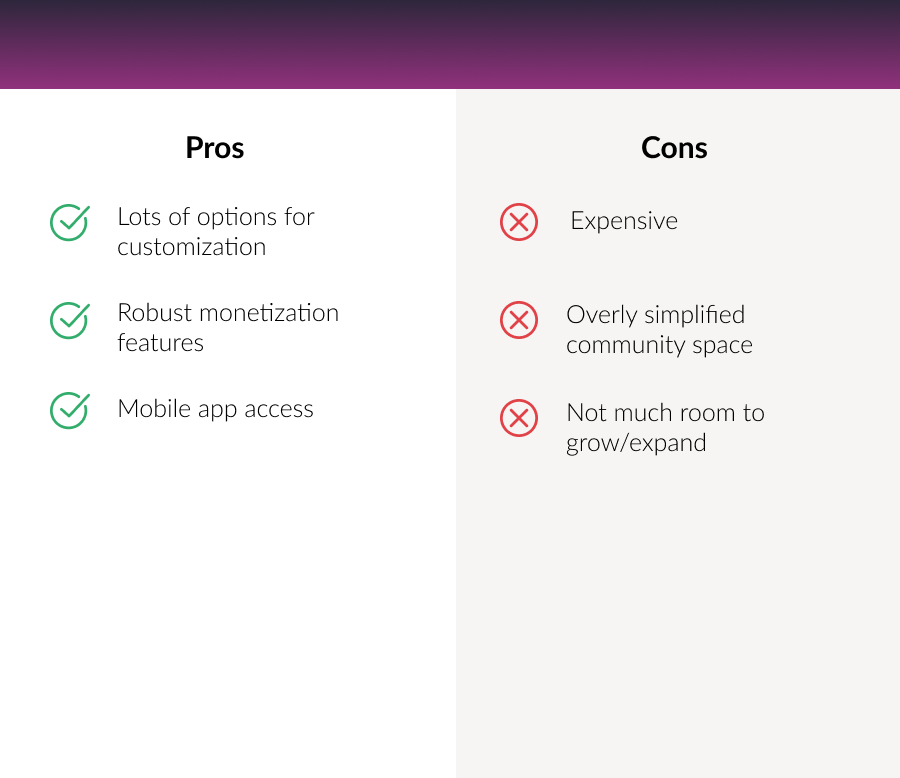The width and height of the screenshot is (900, 778).
Task: Click the 'Overly simplified' text line
Action: (655, 315)
